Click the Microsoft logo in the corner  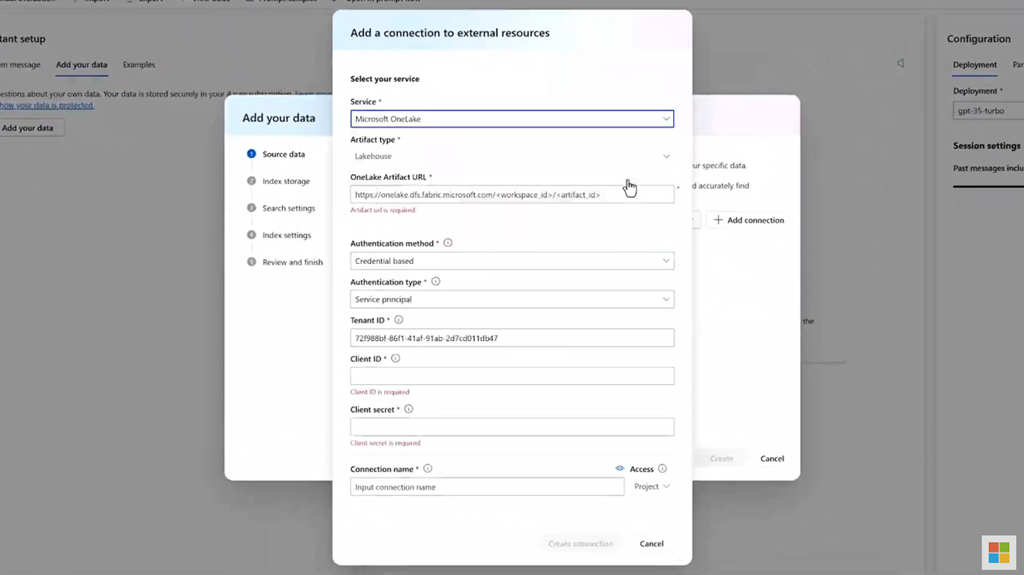point(998,551)
